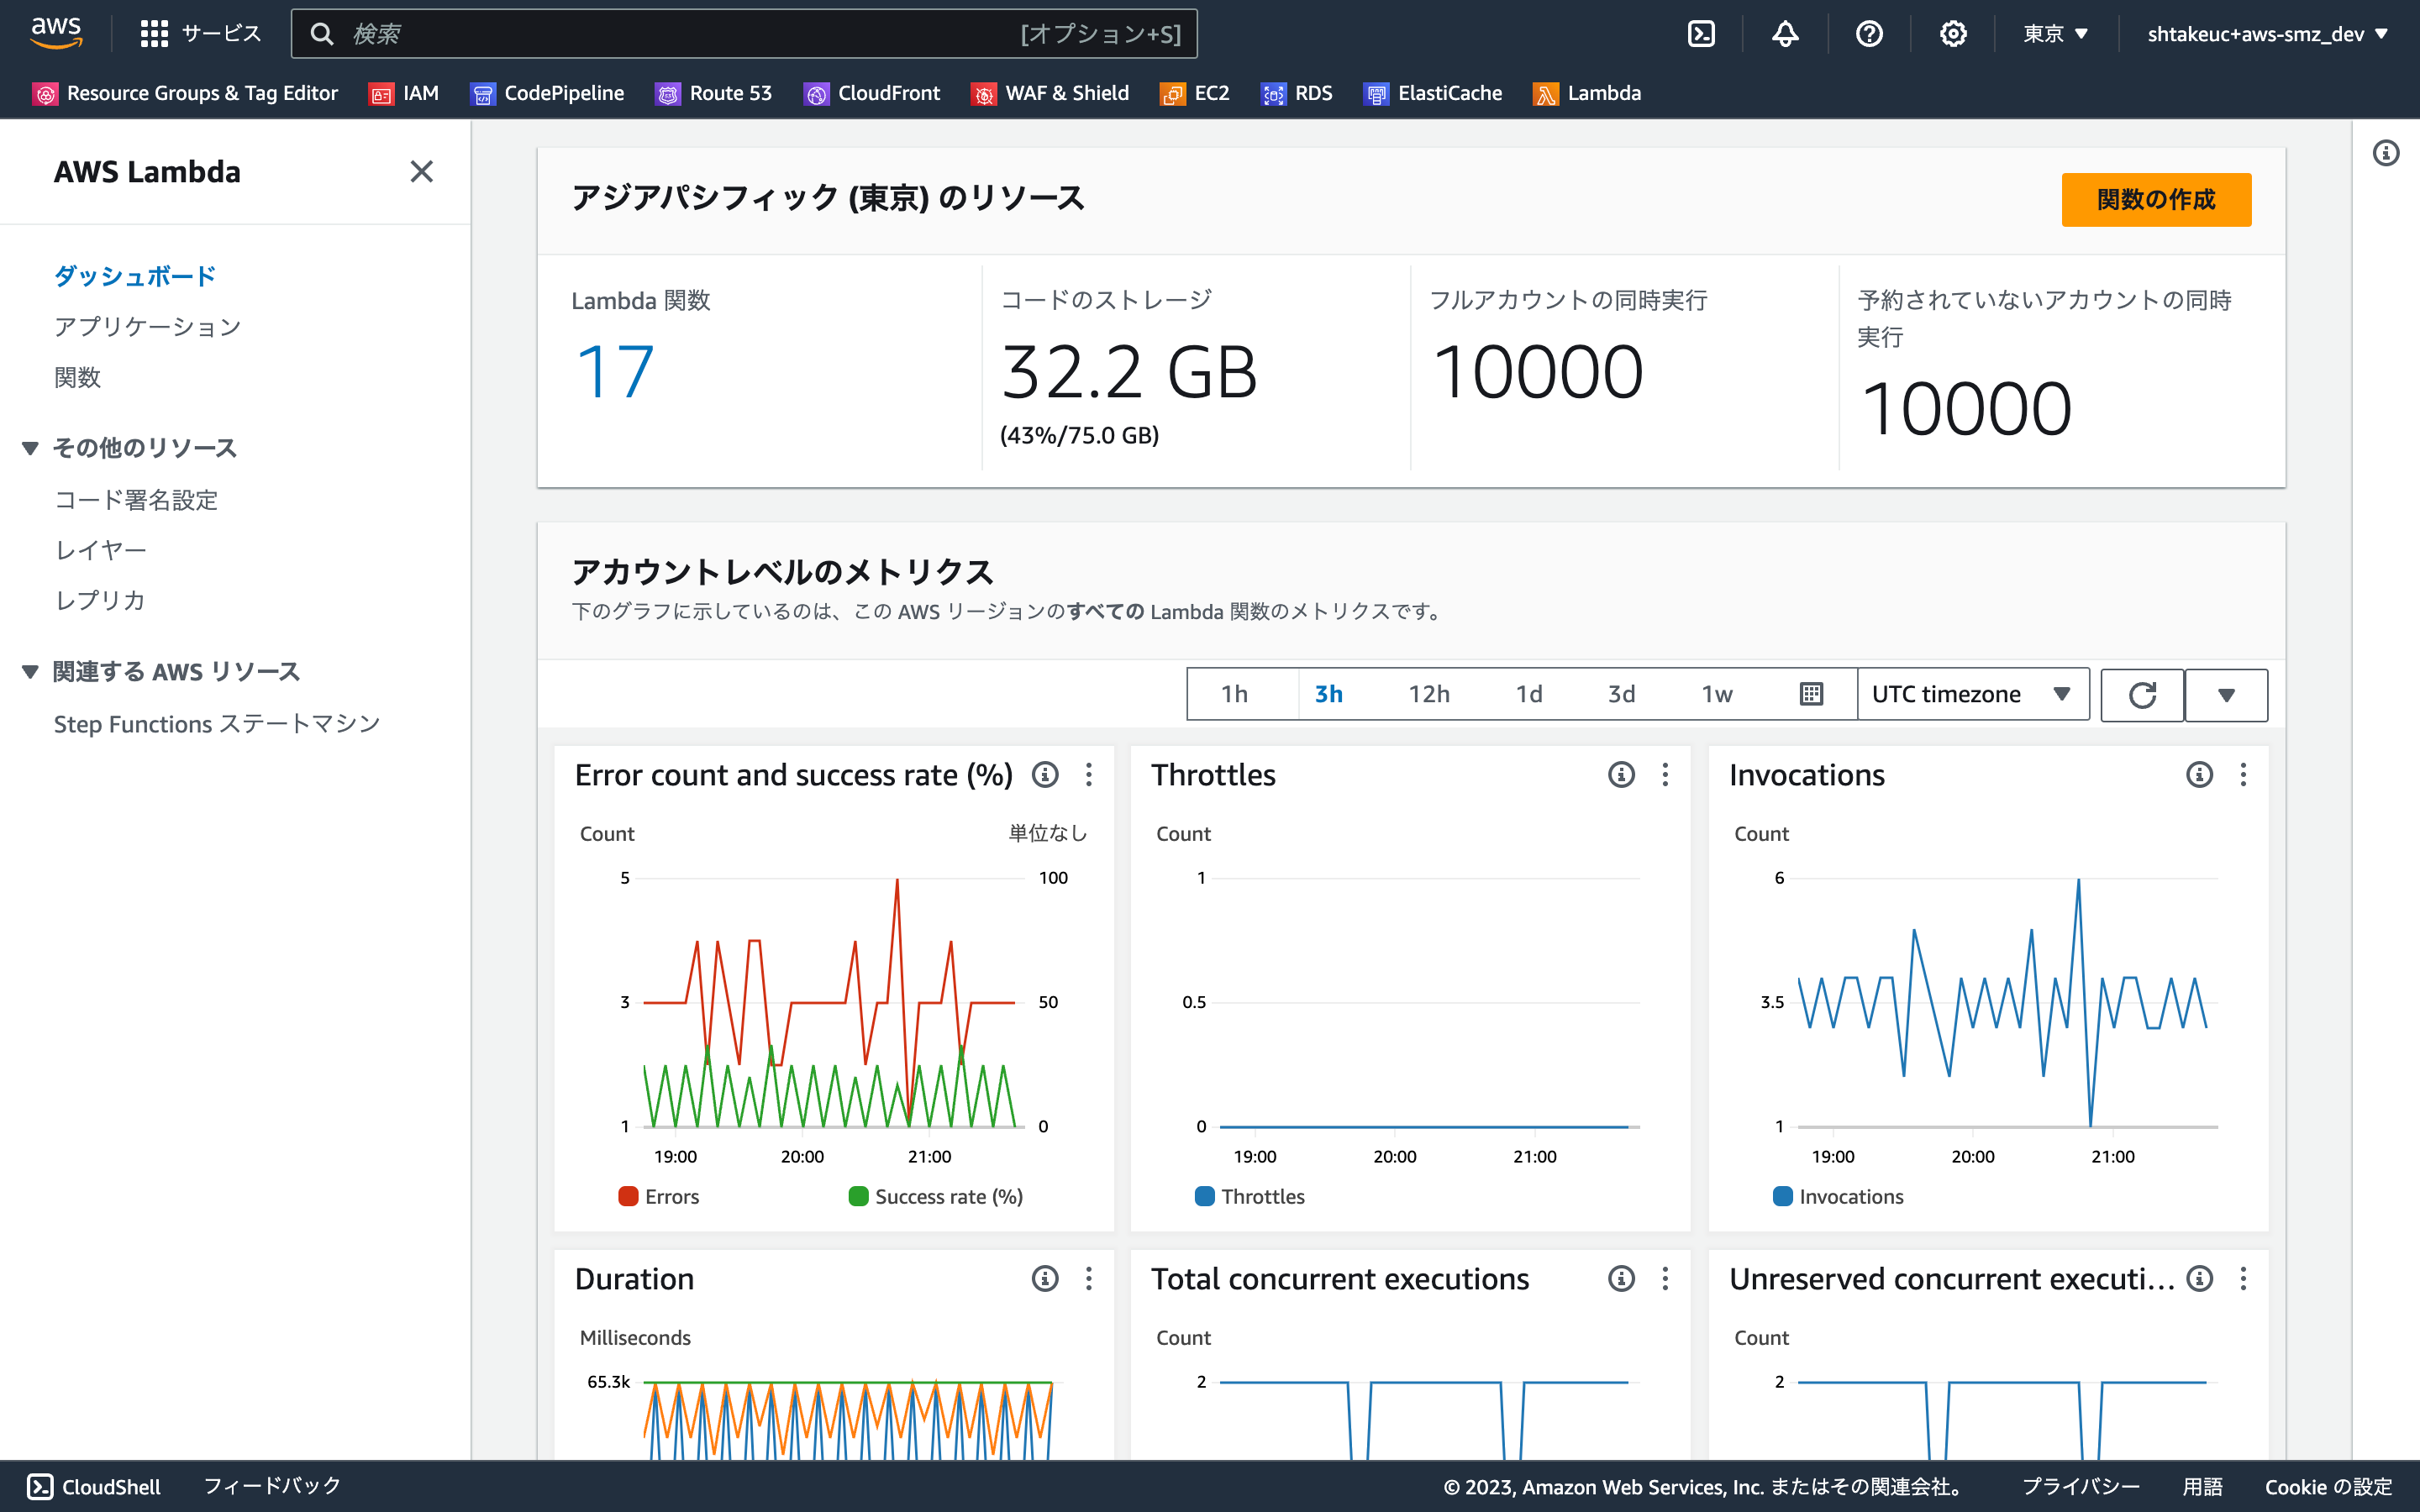Pick a custom date range with the calendar icon
Screen dimensions: 2420x1512
point(1811,694)
